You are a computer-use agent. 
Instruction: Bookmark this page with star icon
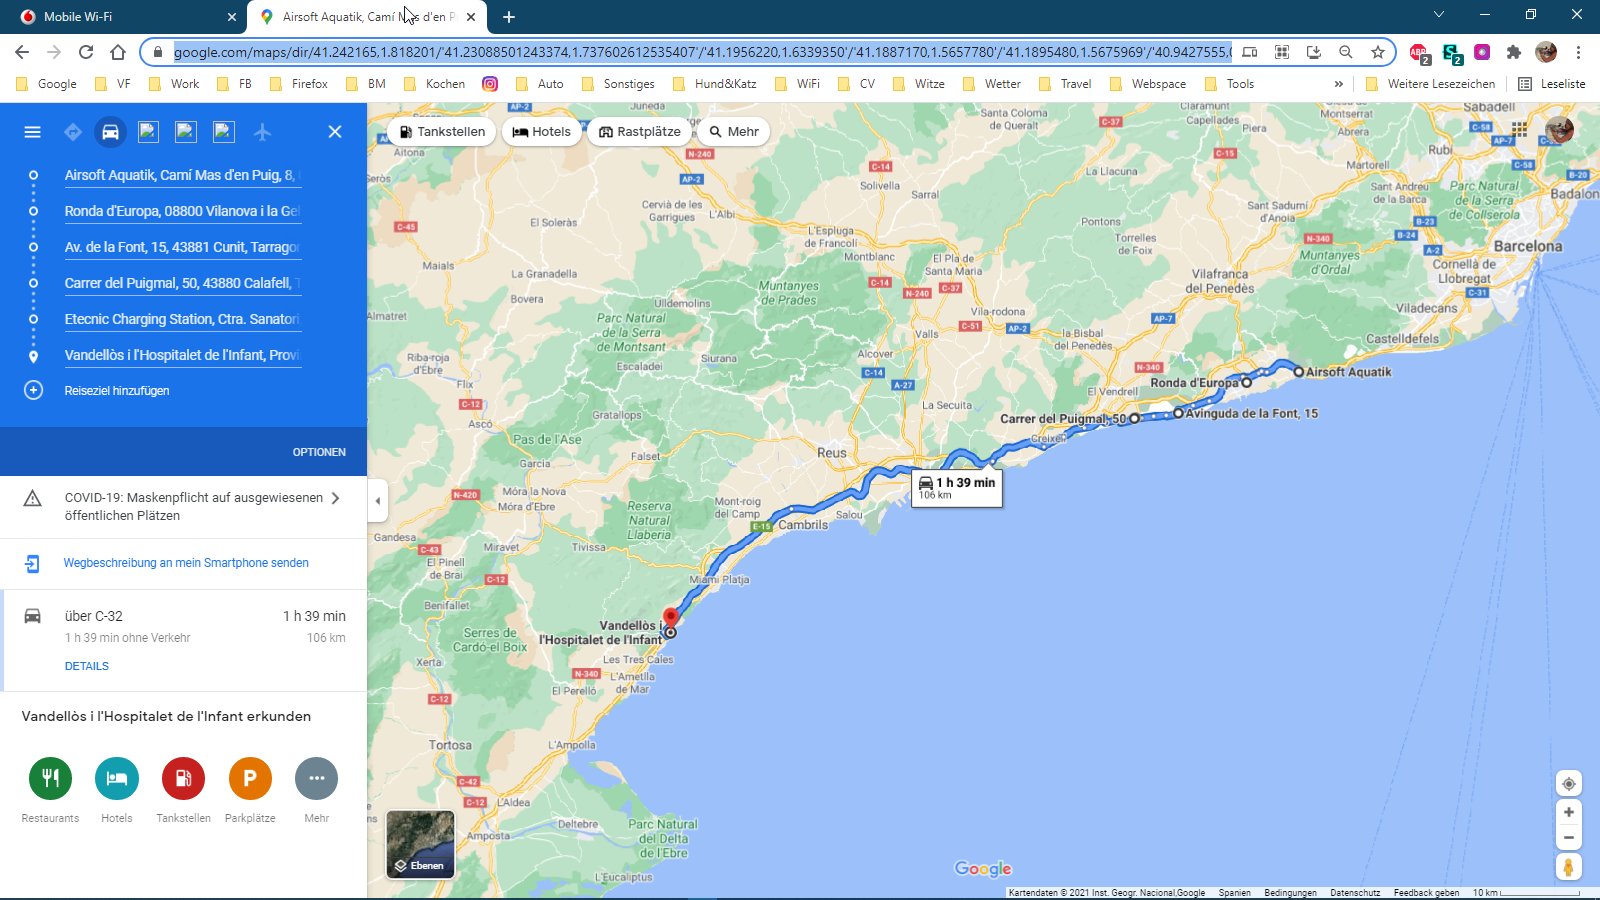pos(1378,52)
